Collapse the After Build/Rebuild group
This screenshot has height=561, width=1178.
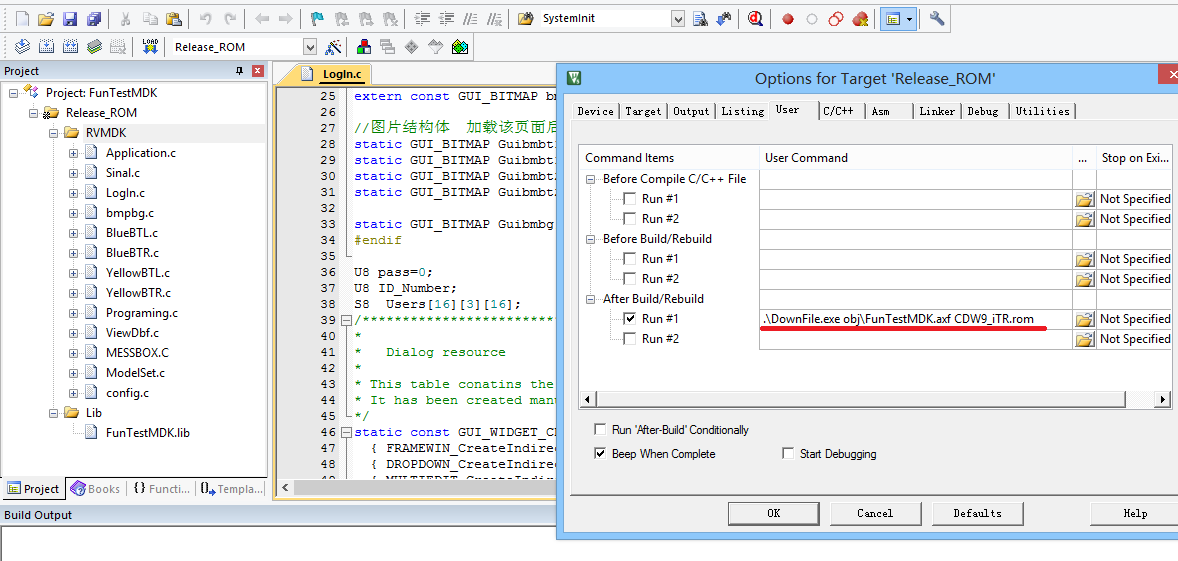click(592, 299)
